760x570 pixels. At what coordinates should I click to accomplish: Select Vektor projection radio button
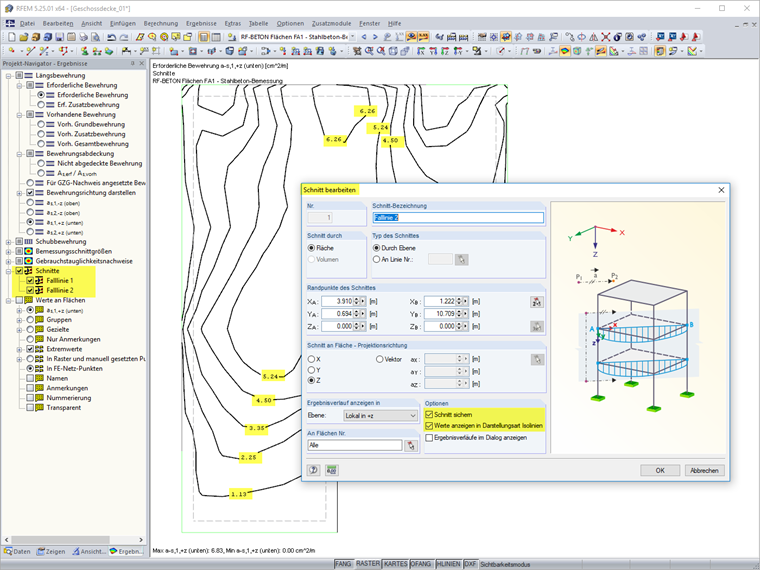[x=380, y=359]
